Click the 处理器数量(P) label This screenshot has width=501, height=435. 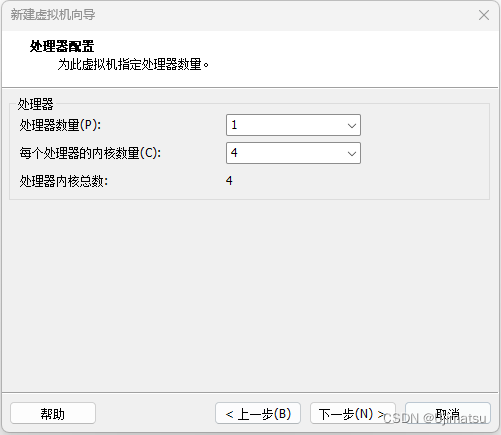pyautogui.click(x=60, y=125)
